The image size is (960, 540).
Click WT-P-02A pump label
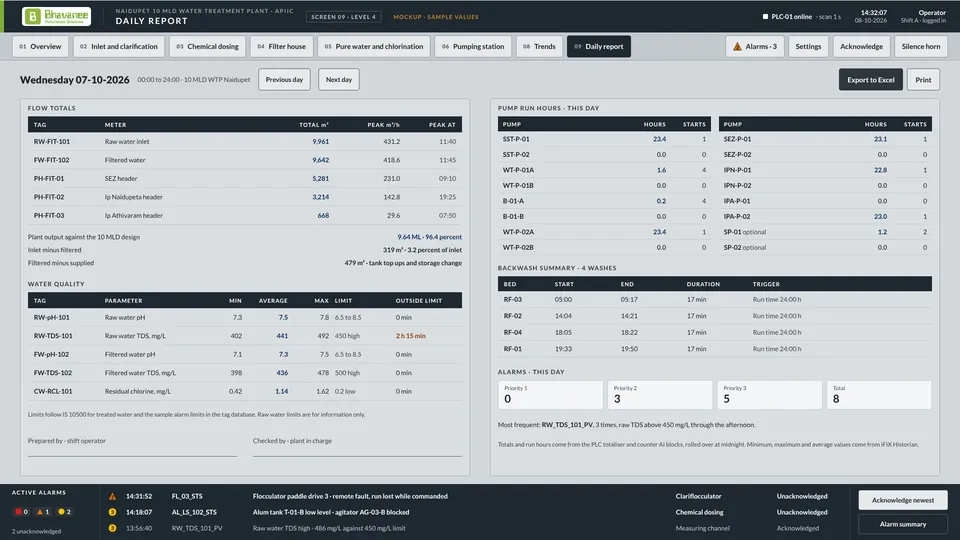[x=519, y=232]
